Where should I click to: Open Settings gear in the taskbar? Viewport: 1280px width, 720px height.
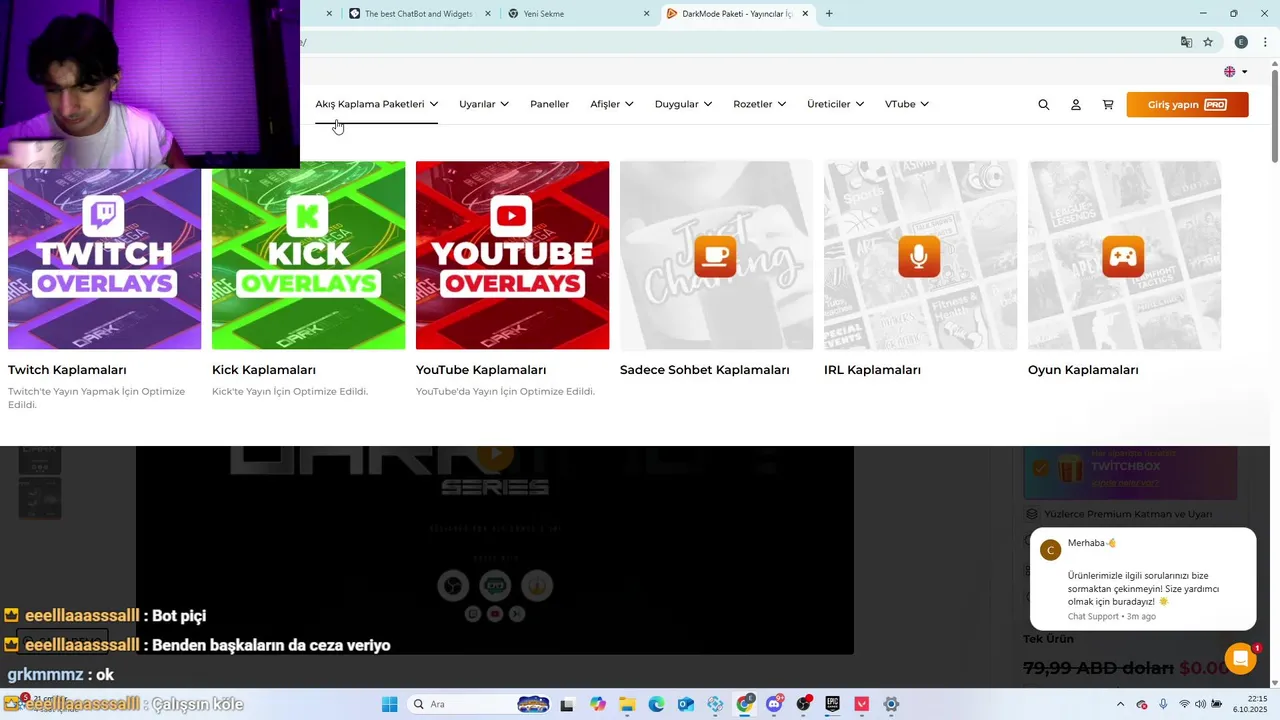tap(891, 704)
